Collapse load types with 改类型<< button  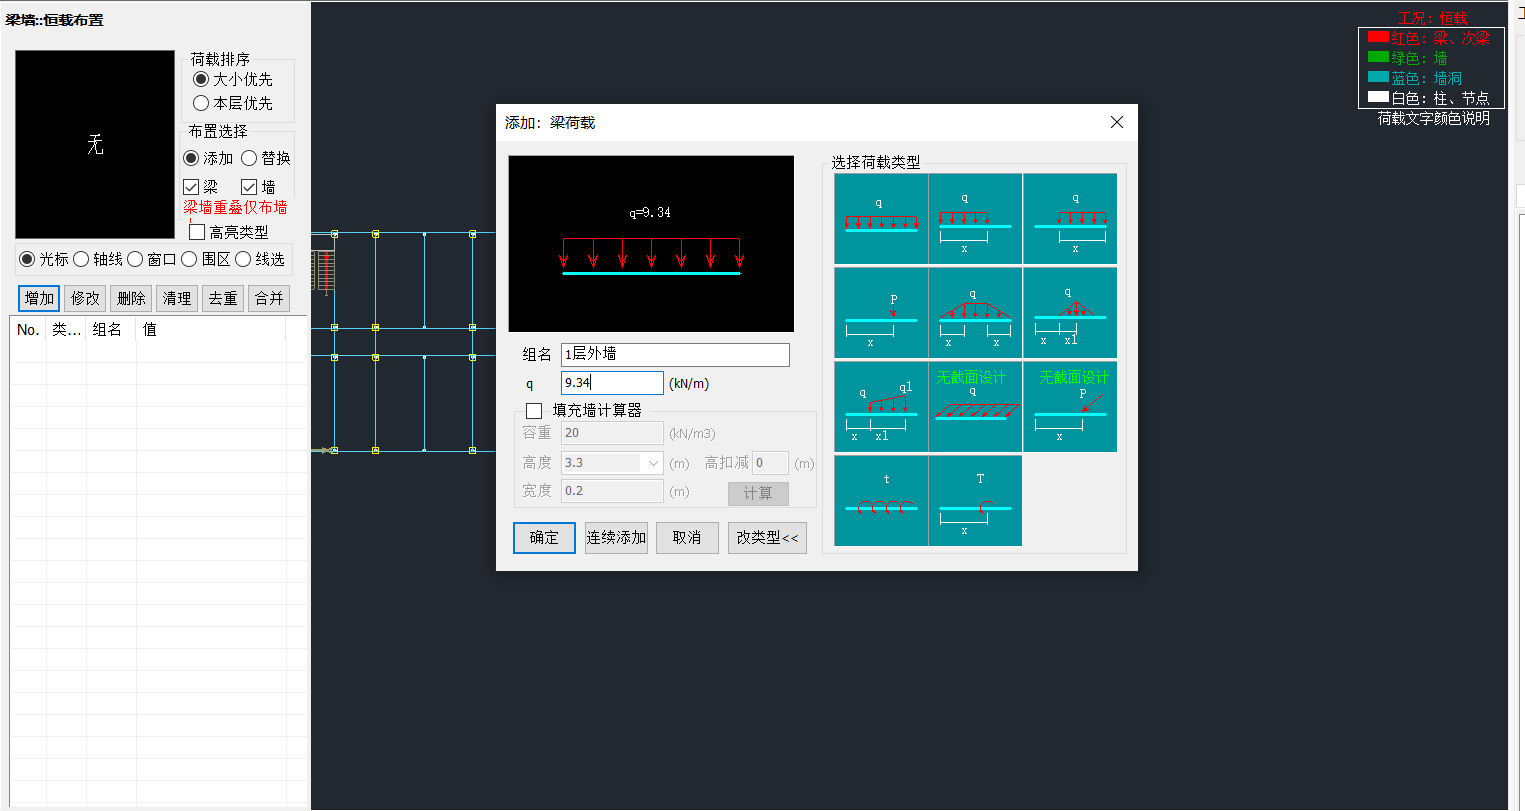click(x=767, y=538)
